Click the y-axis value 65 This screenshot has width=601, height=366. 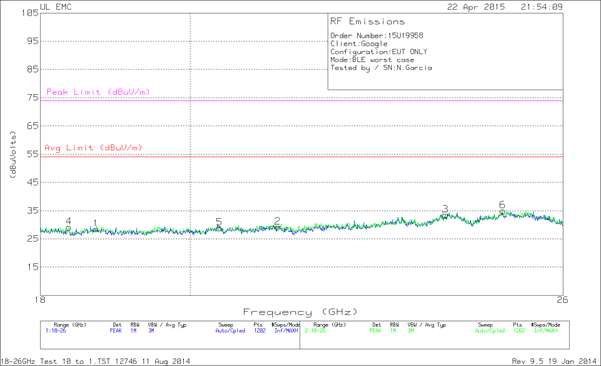pyautogui.click(x=33, y=126)
